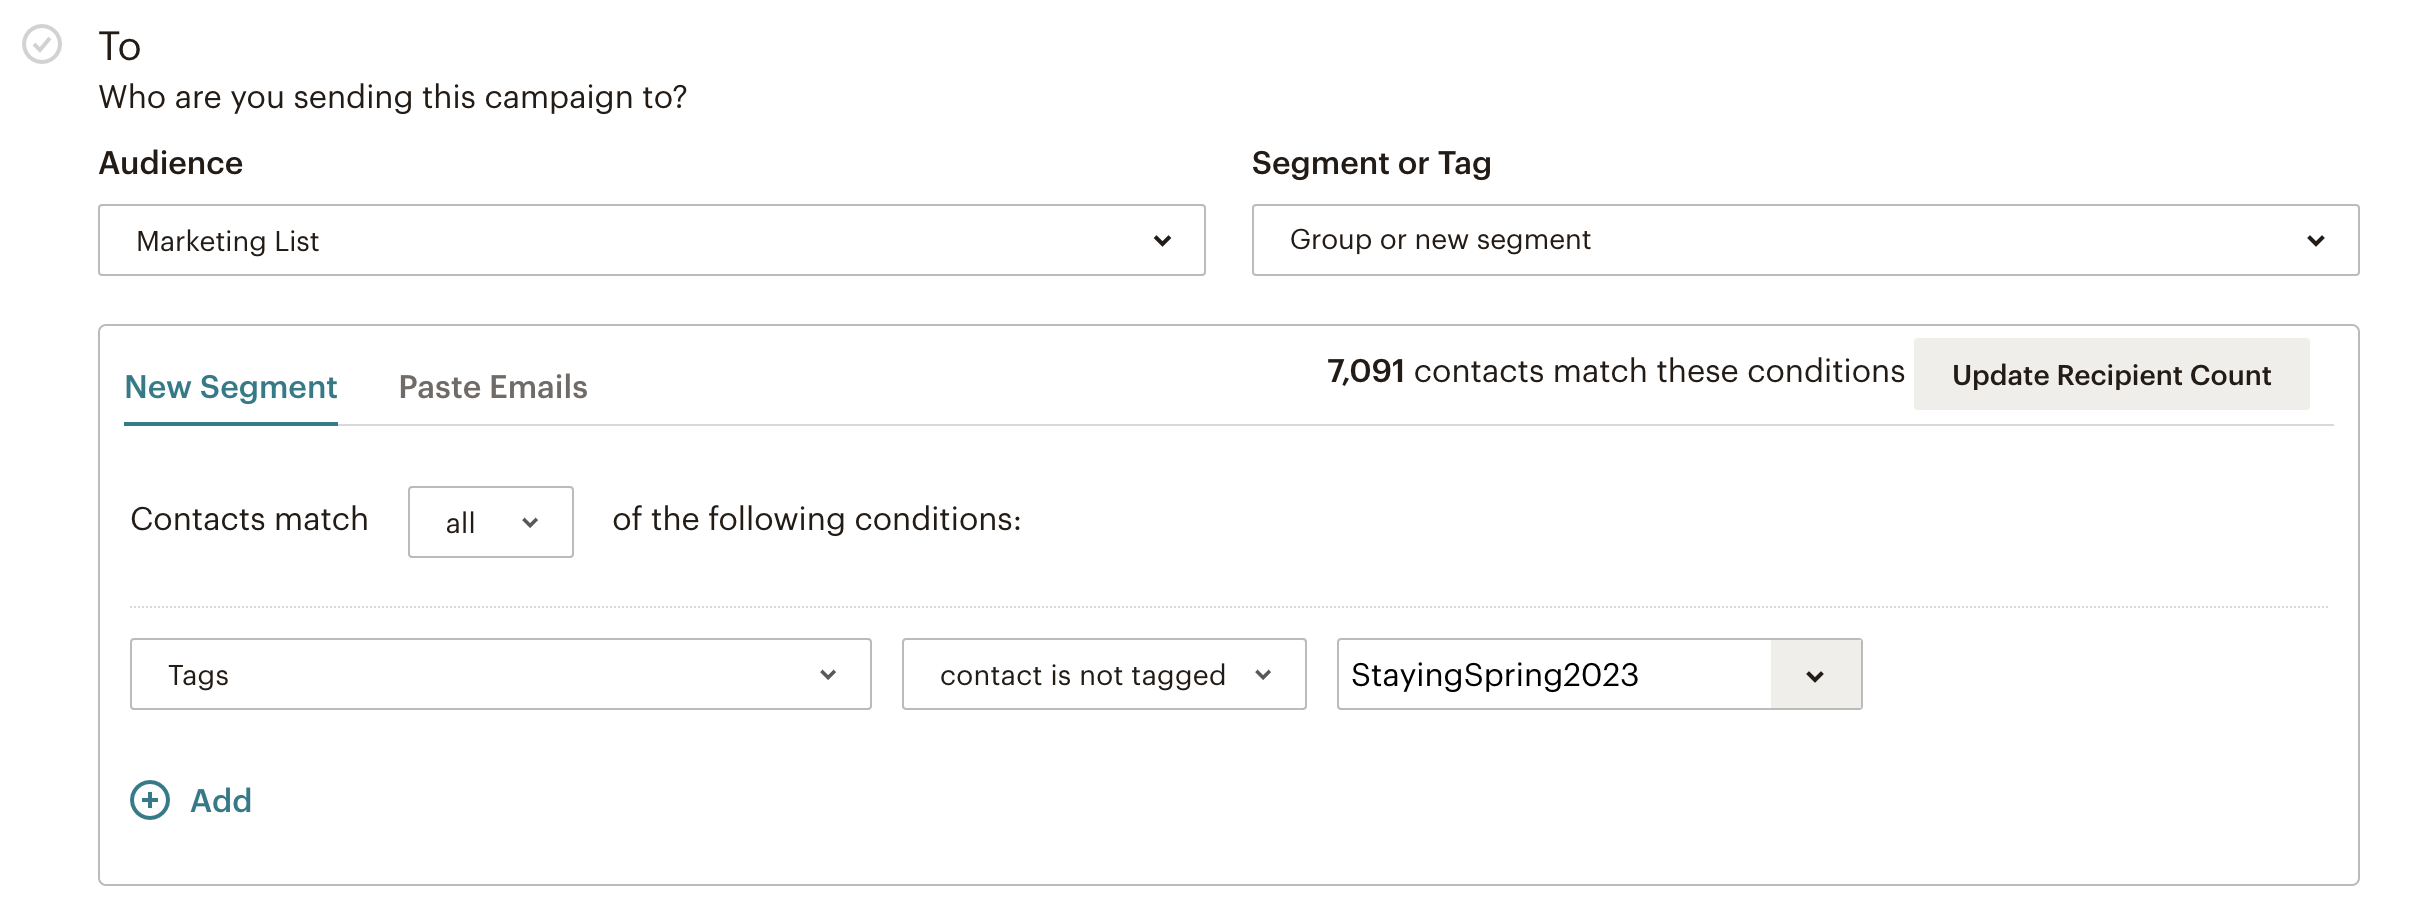
Task: Click the chevron in Group or new segment
Action: pos(2316,241)
